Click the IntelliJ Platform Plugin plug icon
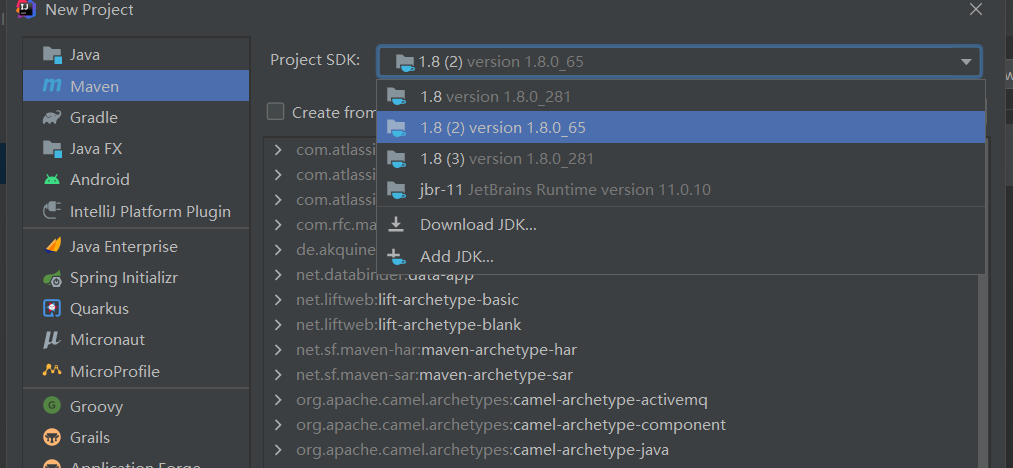 click(x=52, y=211)
